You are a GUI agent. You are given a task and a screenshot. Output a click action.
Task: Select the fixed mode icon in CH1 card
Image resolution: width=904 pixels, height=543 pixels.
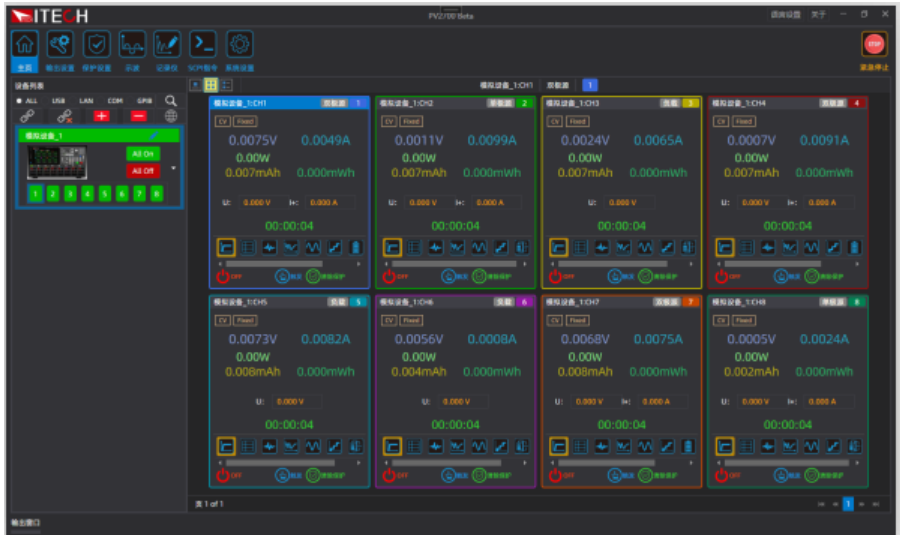click(x=226, y=247)
